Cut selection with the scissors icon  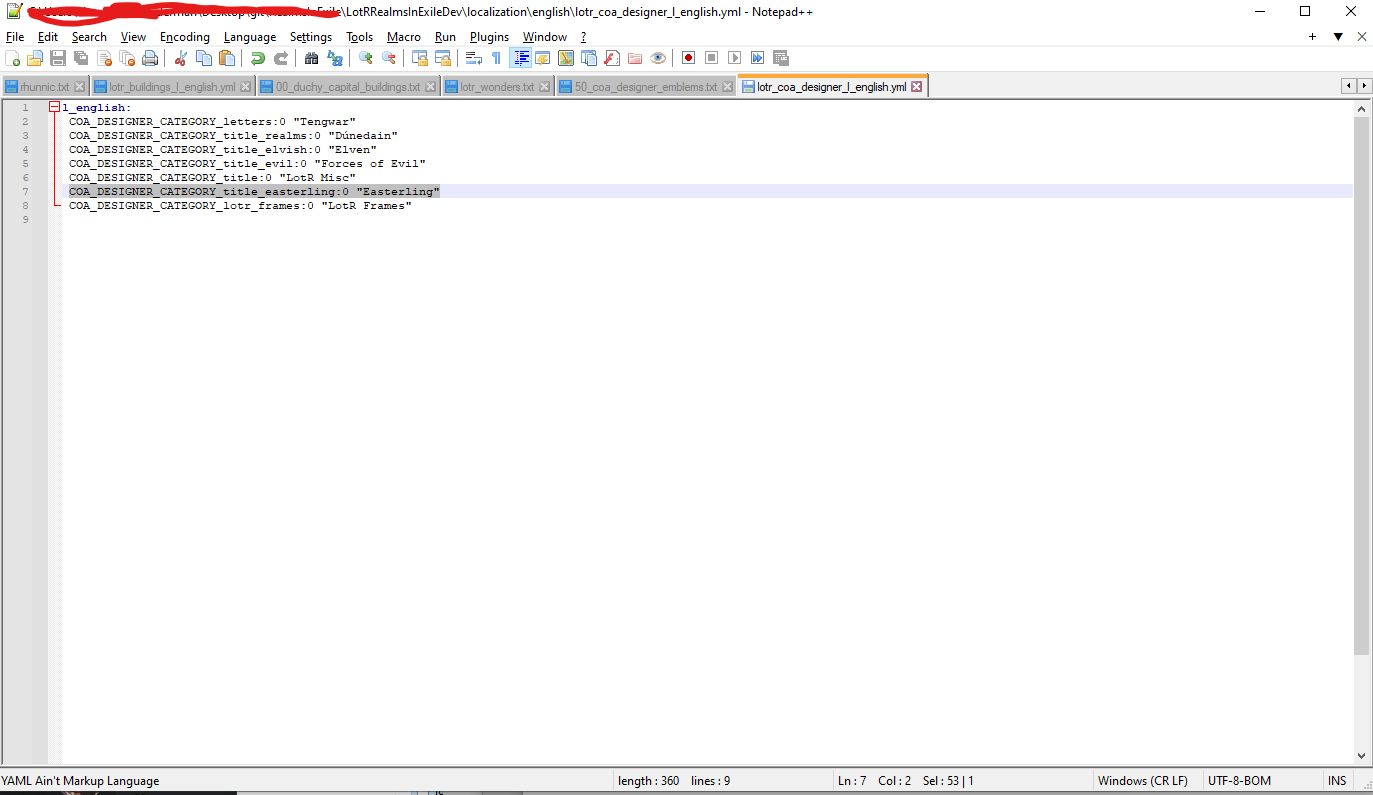[180, 58]
